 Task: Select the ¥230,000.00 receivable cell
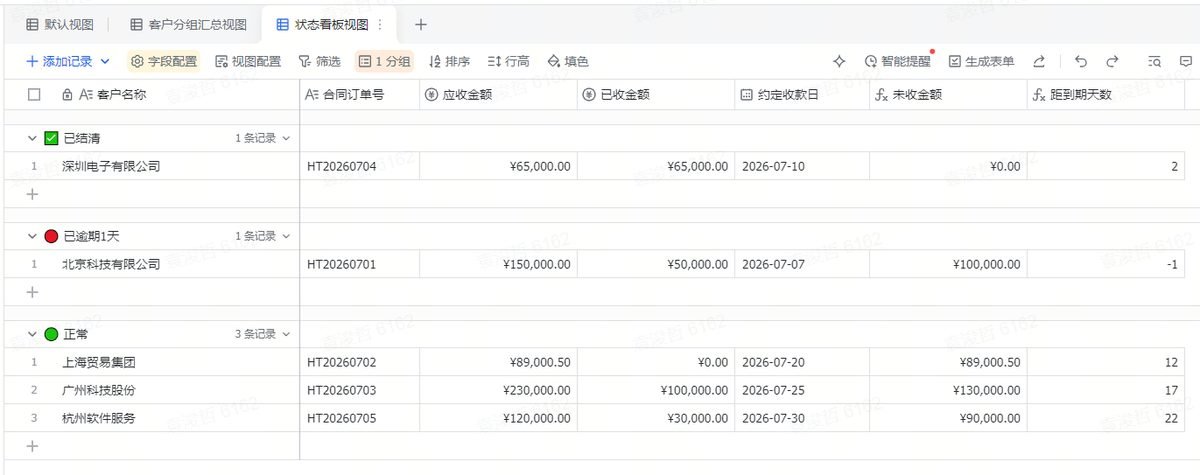point(498,390)
